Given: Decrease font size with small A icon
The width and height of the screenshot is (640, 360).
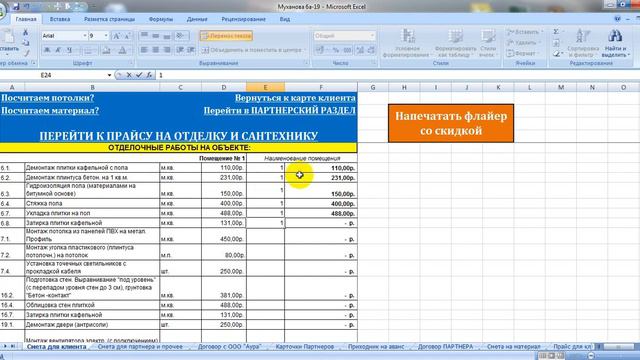Looking at the screenshot, I should pyautogui.click(x=127, y=36).
